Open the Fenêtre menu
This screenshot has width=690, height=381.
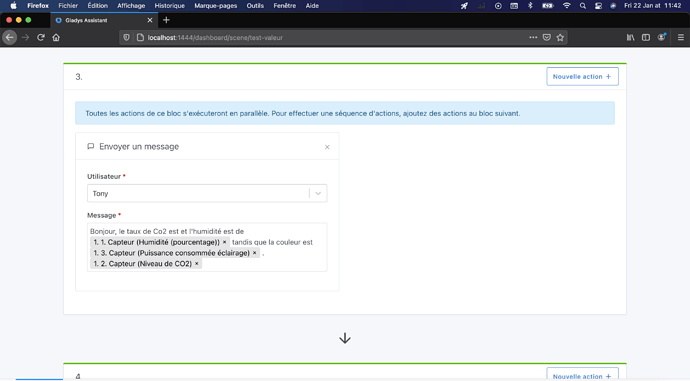pyautogui.click(x=284, y=6)
